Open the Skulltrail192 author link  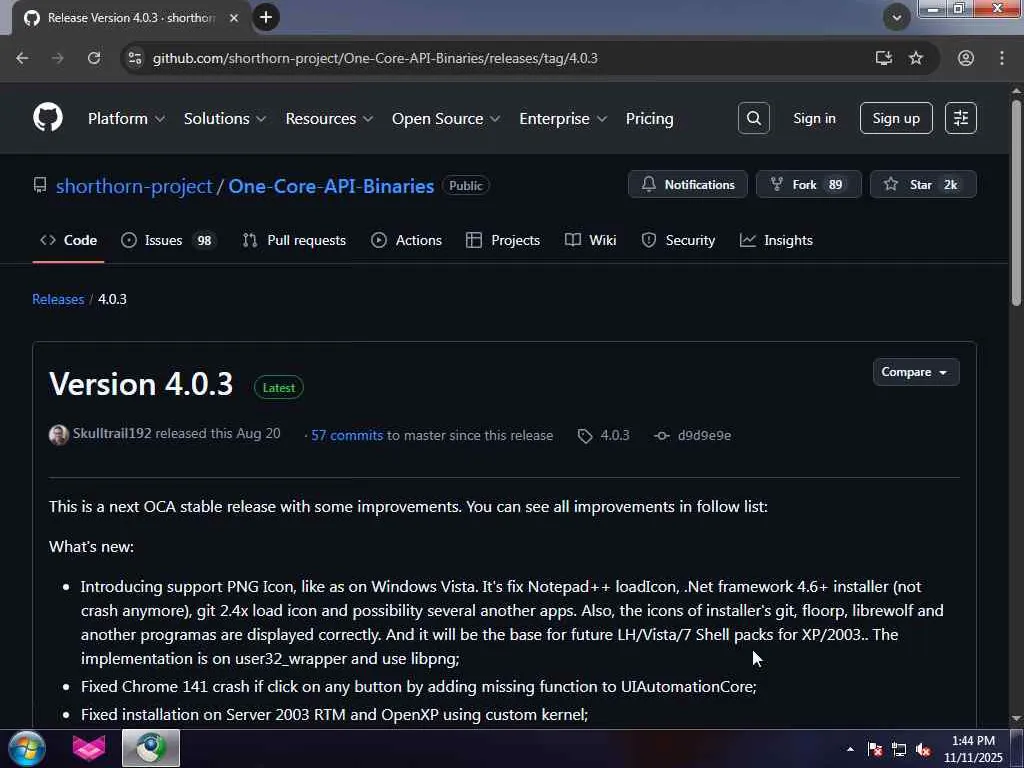click(x=112, y=434)
